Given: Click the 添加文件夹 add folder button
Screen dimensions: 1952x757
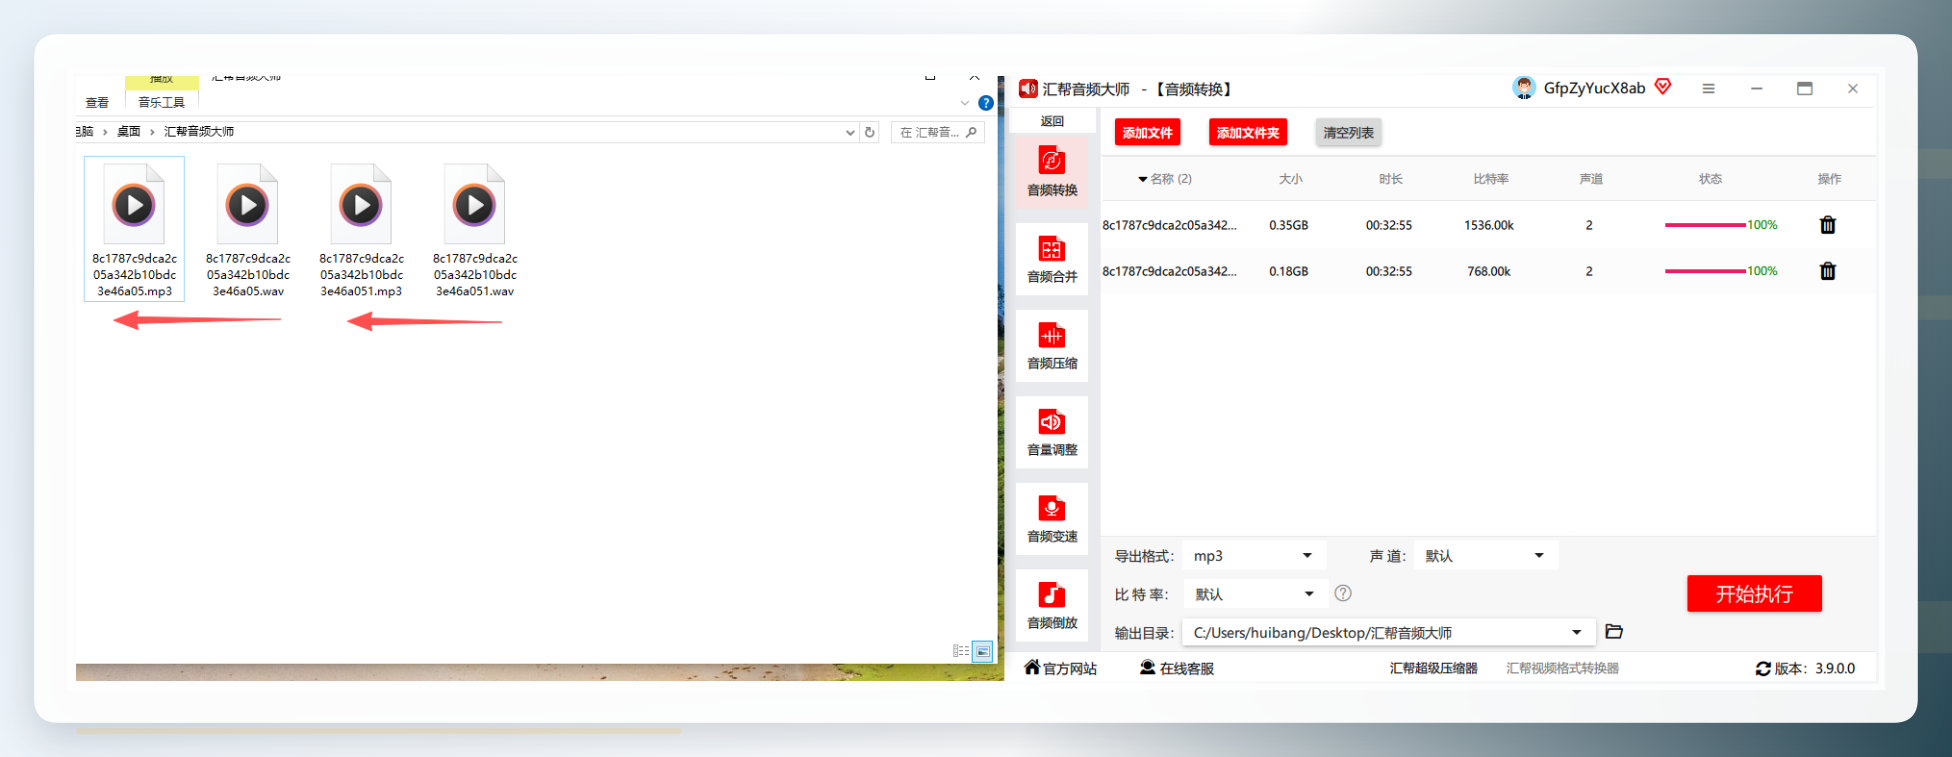Looking at the screenshot, I should click(1248, 133).
